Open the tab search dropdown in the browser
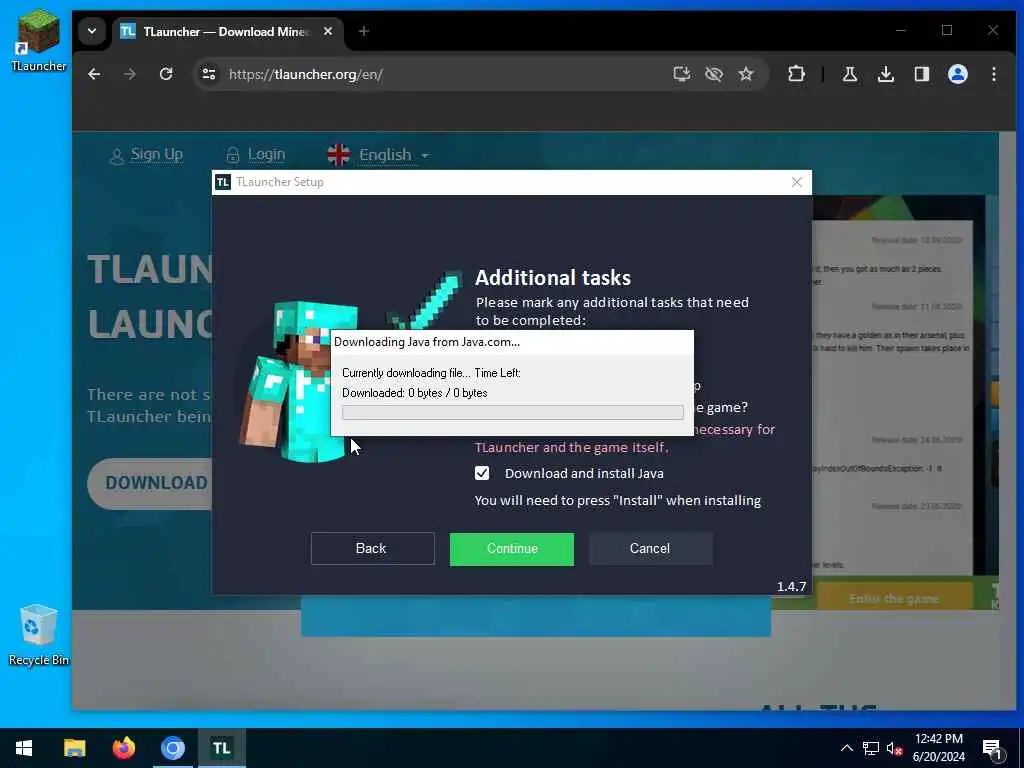Viewport: 1024px width, 768px height. (92, 31)
